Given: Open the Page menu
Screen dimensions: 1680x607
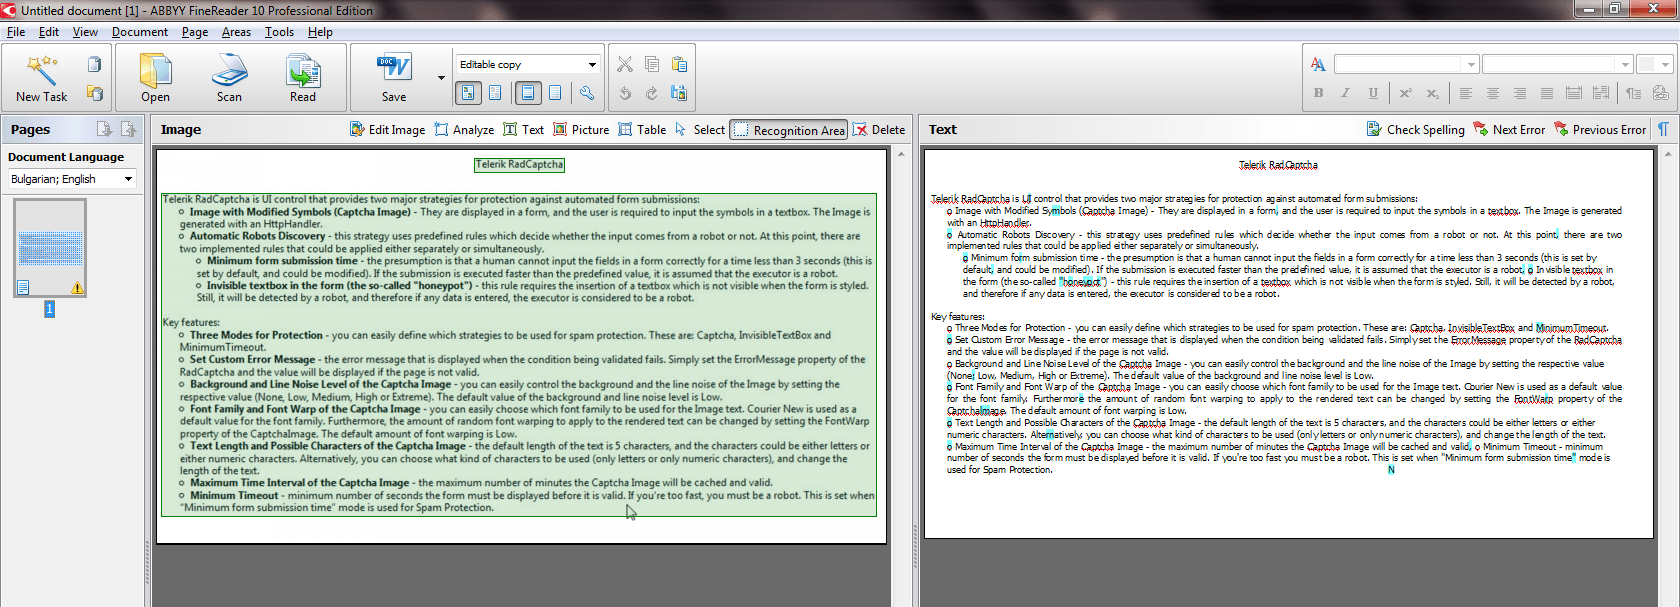Looking at the screenshot, I should pyautogui.click(x=195, y=32).
